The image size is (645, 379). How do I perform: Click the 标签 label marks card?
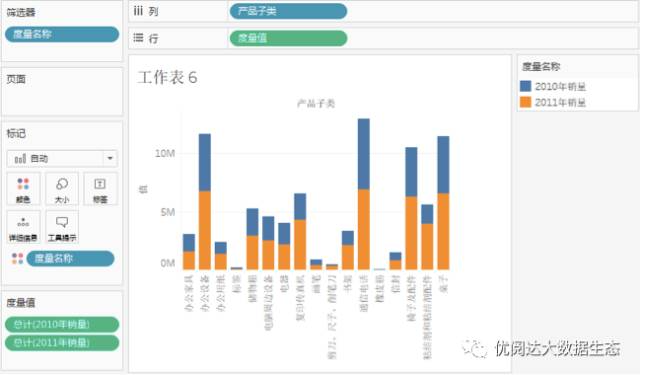100,189
